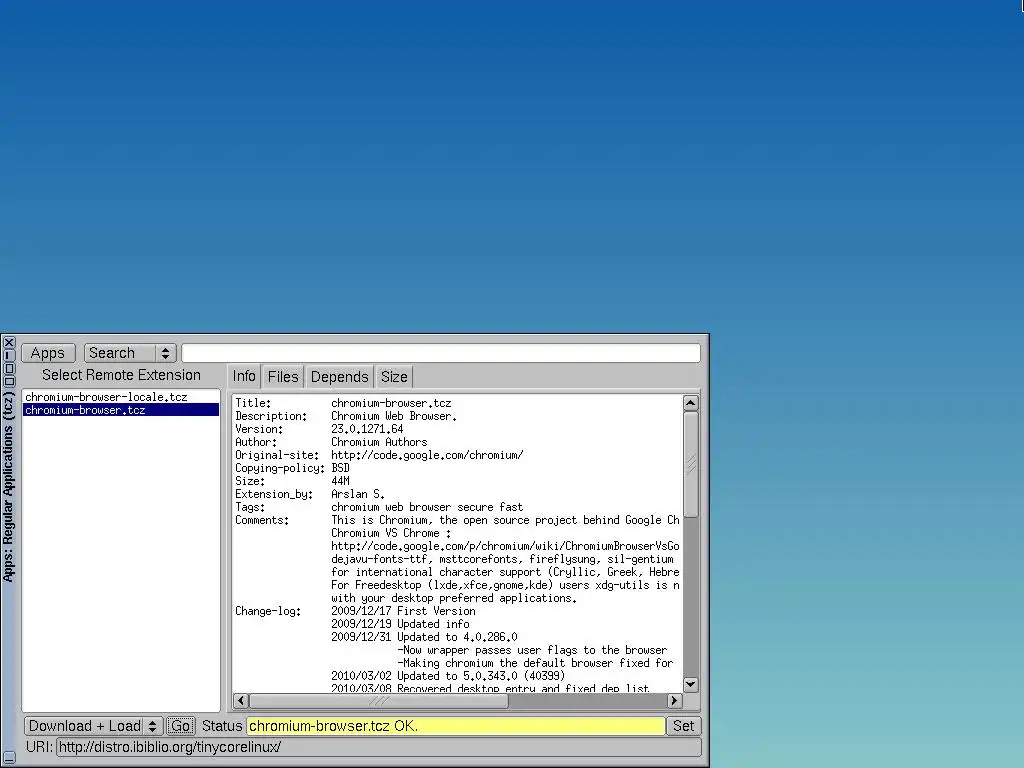Click the author text Chromium Authors

[379, 442]
